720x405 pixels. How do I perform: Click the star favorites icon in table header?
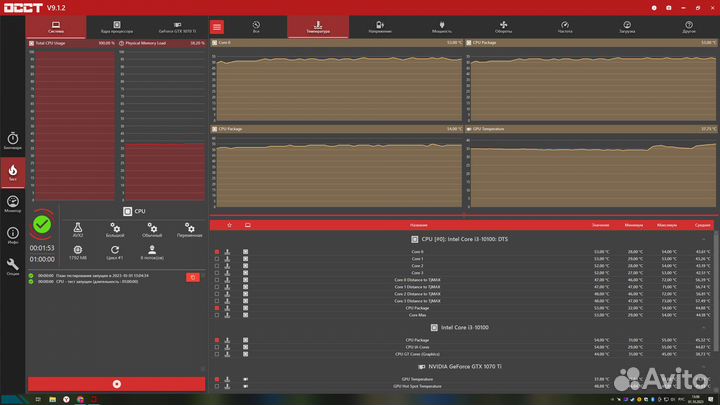point(229,225)
